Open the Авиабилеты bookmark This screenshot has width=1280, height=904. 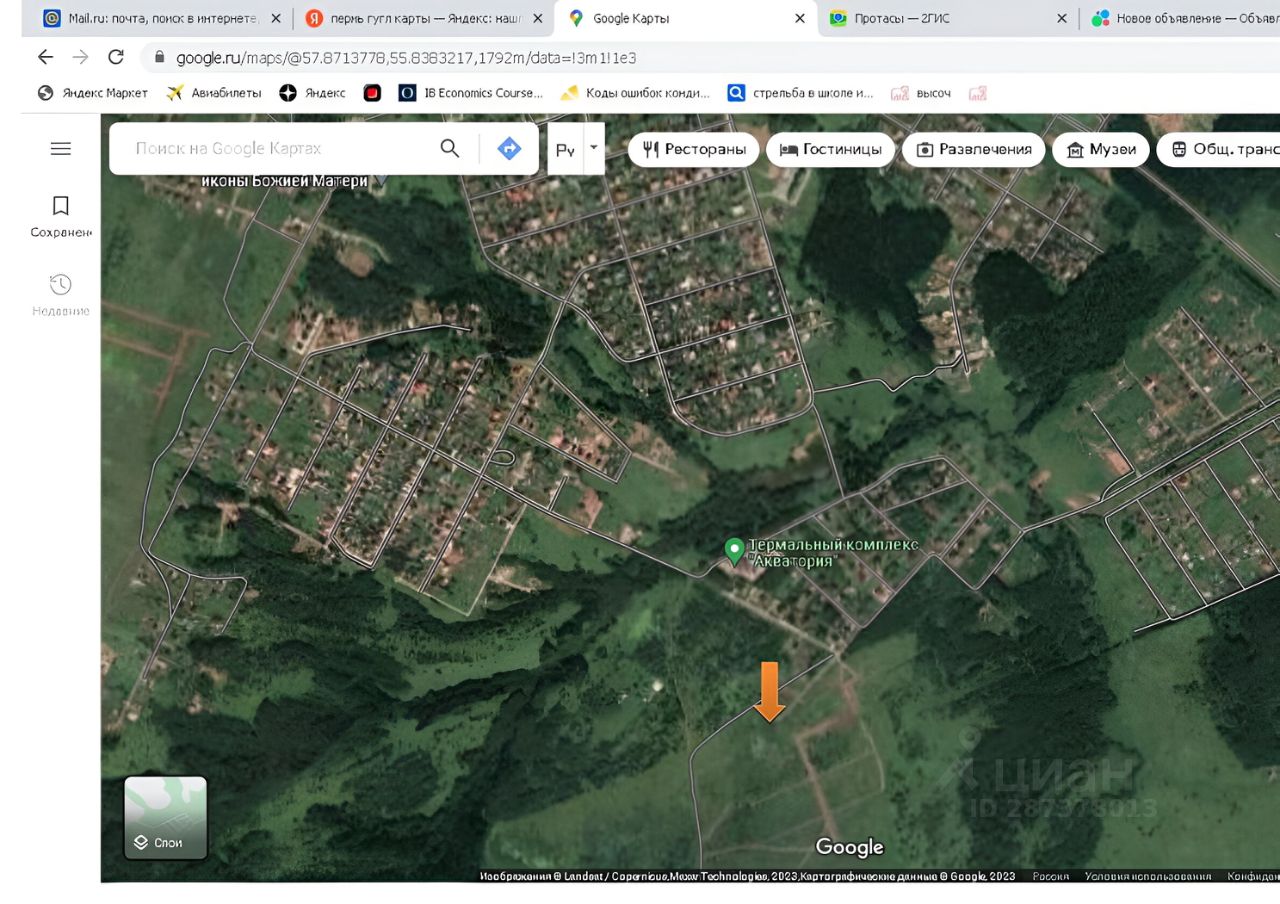(x=214, y=93)
